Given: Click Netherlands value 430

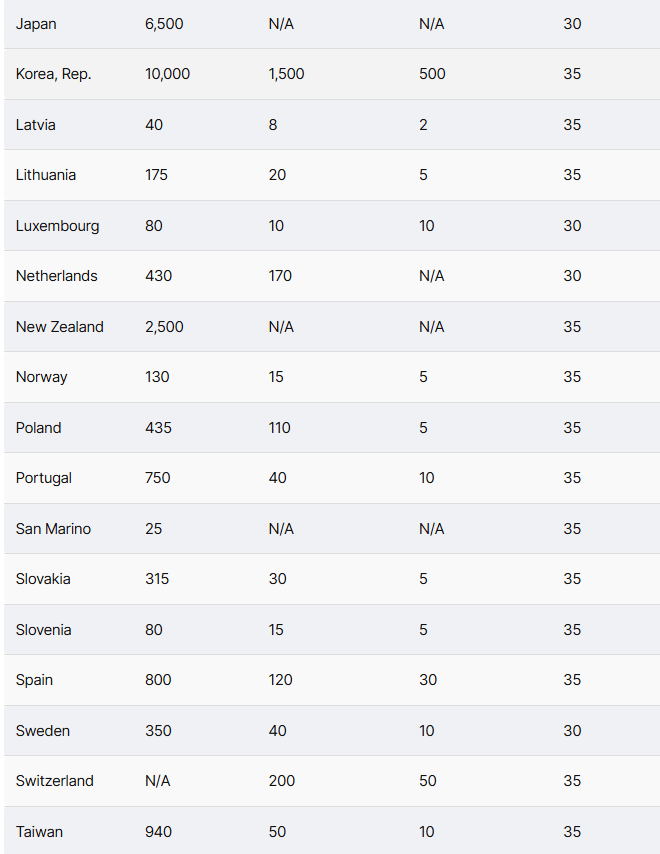Looking at the screenshot, I should click(x=158, y=276).
